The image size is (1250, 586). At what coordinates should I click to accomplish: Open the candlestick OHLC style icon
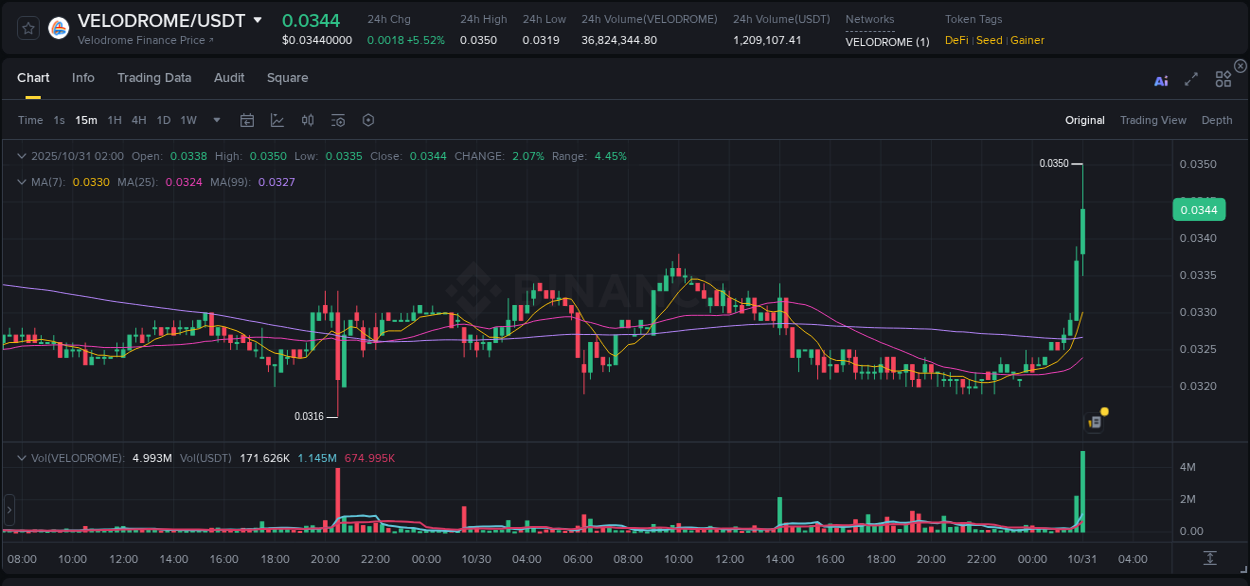click(x=308, y=120)
